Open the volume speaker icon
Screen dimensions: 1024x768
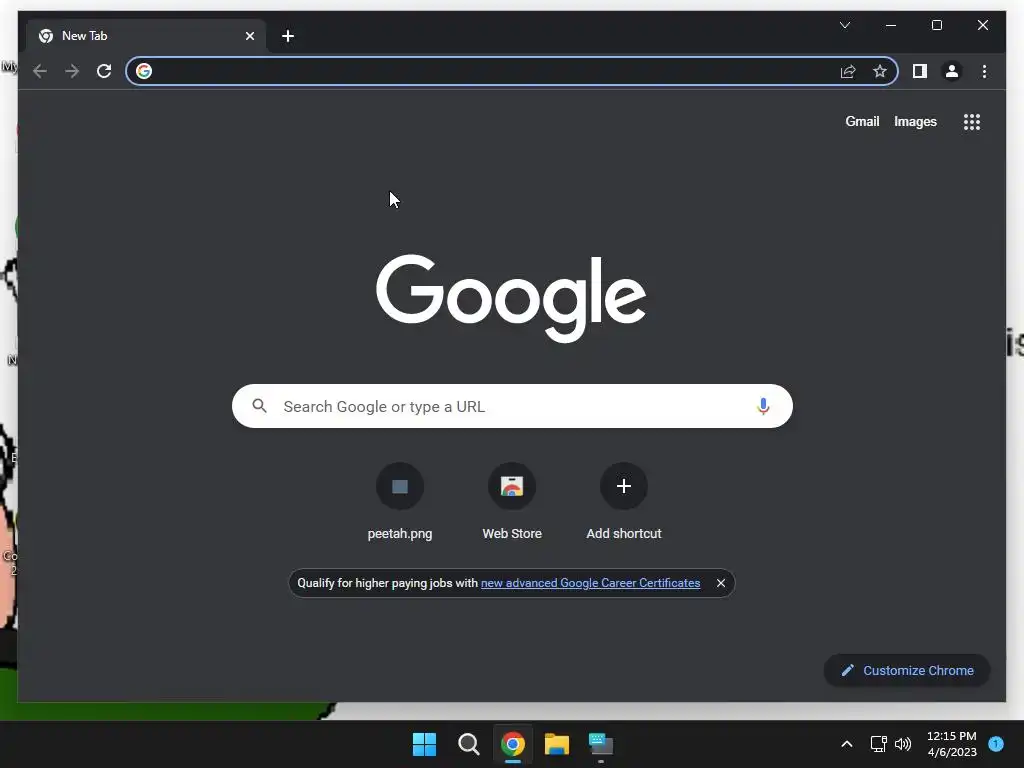point(903,744)
